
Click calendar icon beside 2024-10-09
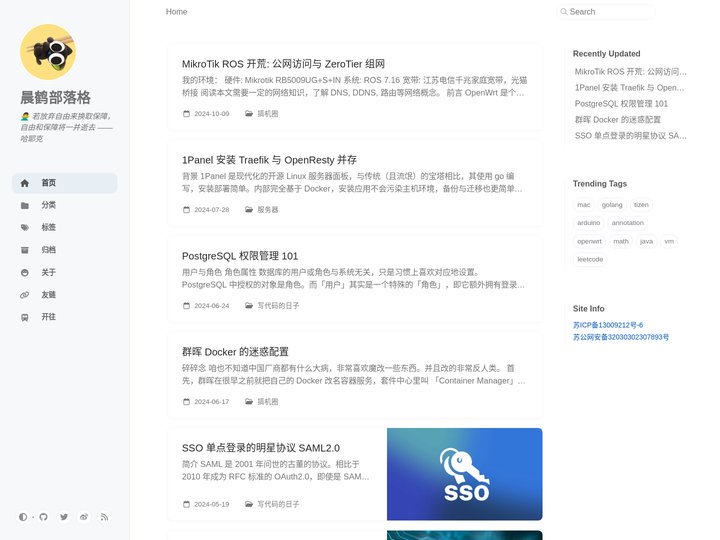point(186,113)
